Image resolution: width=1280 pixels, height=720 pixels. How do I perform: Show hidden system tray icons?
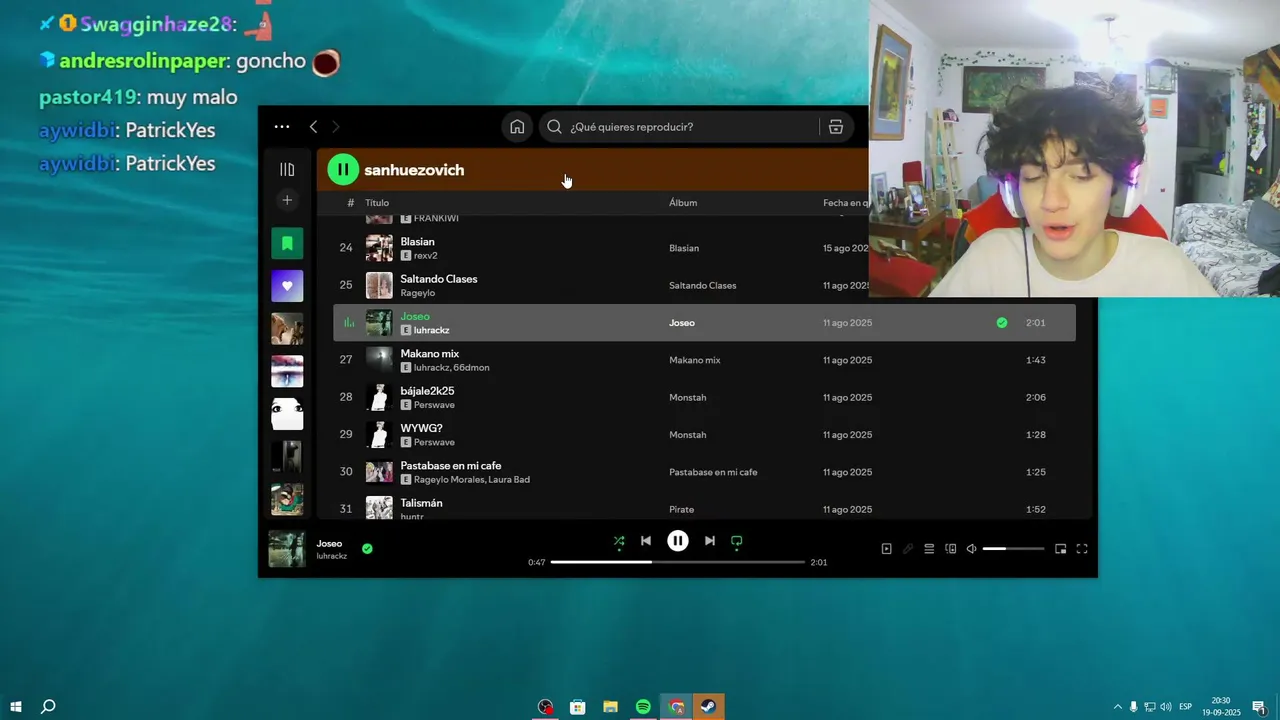pos(1118,707)
